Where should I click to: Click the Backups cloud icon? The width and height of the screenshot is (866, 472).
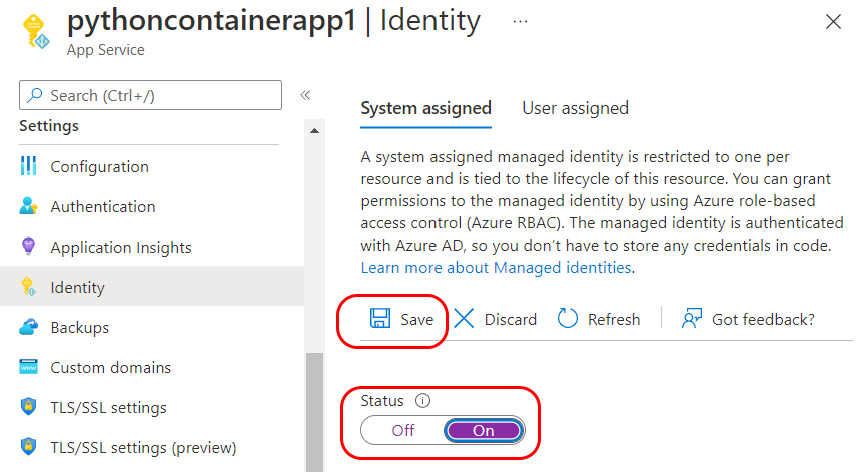tap(29, 328)
